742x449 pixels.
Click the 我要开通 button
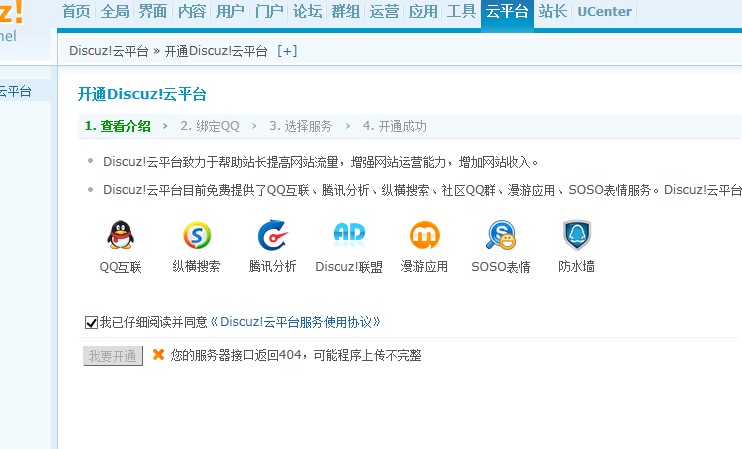(113, 356)
